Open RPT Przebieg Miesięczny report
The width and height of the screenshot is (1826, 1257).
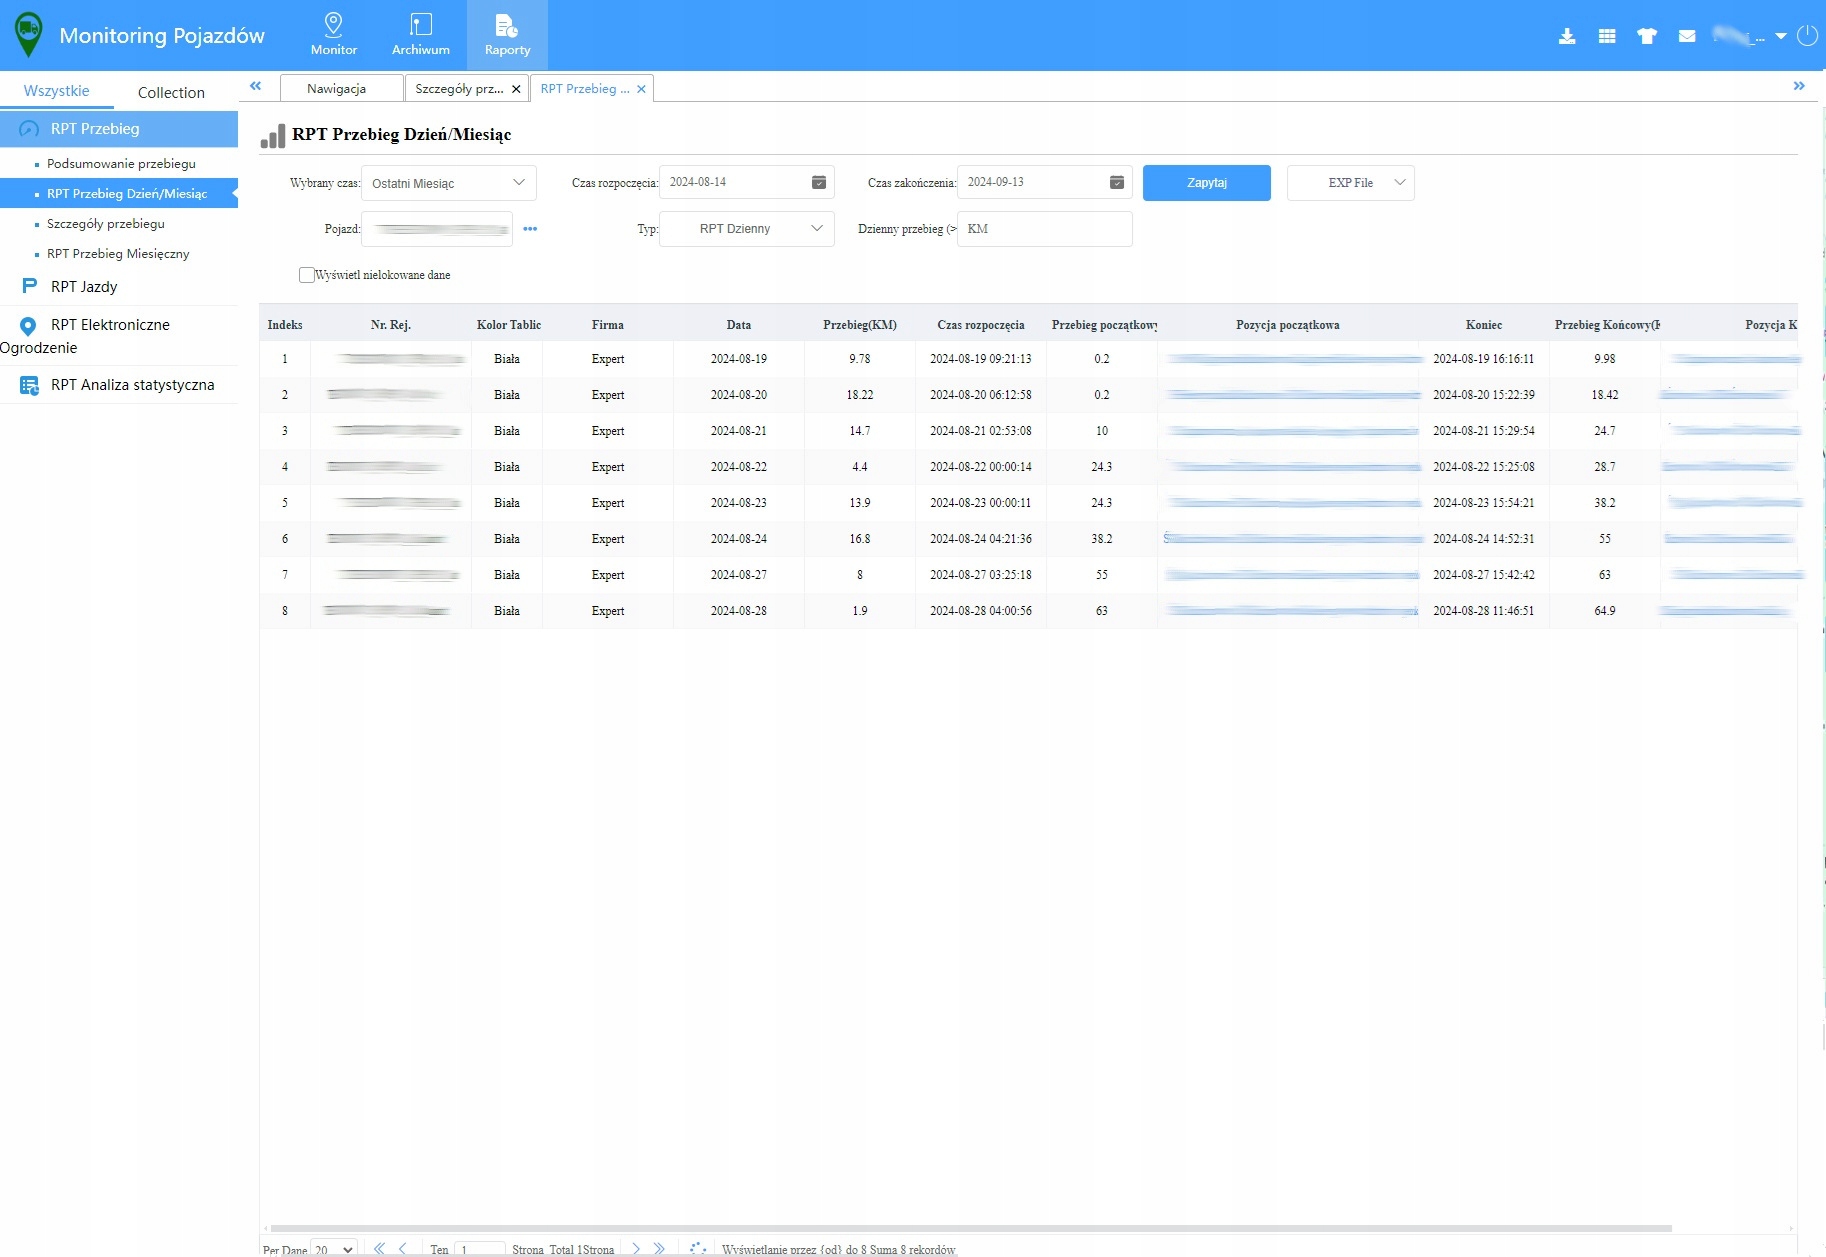point(118,253)
